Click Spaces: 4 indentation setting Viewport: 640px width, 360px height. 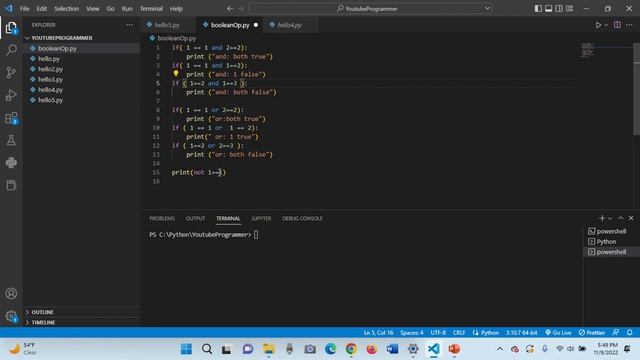pos(412,333)
